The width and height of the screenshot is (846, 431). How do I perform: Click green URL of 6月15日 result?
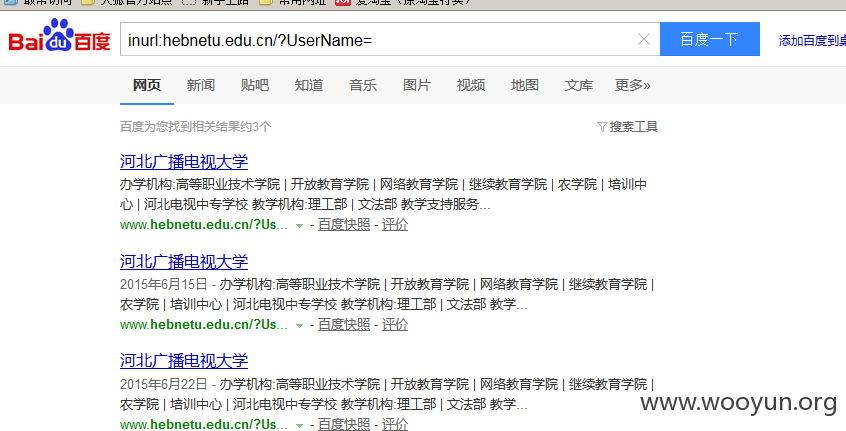click(203, 325)
